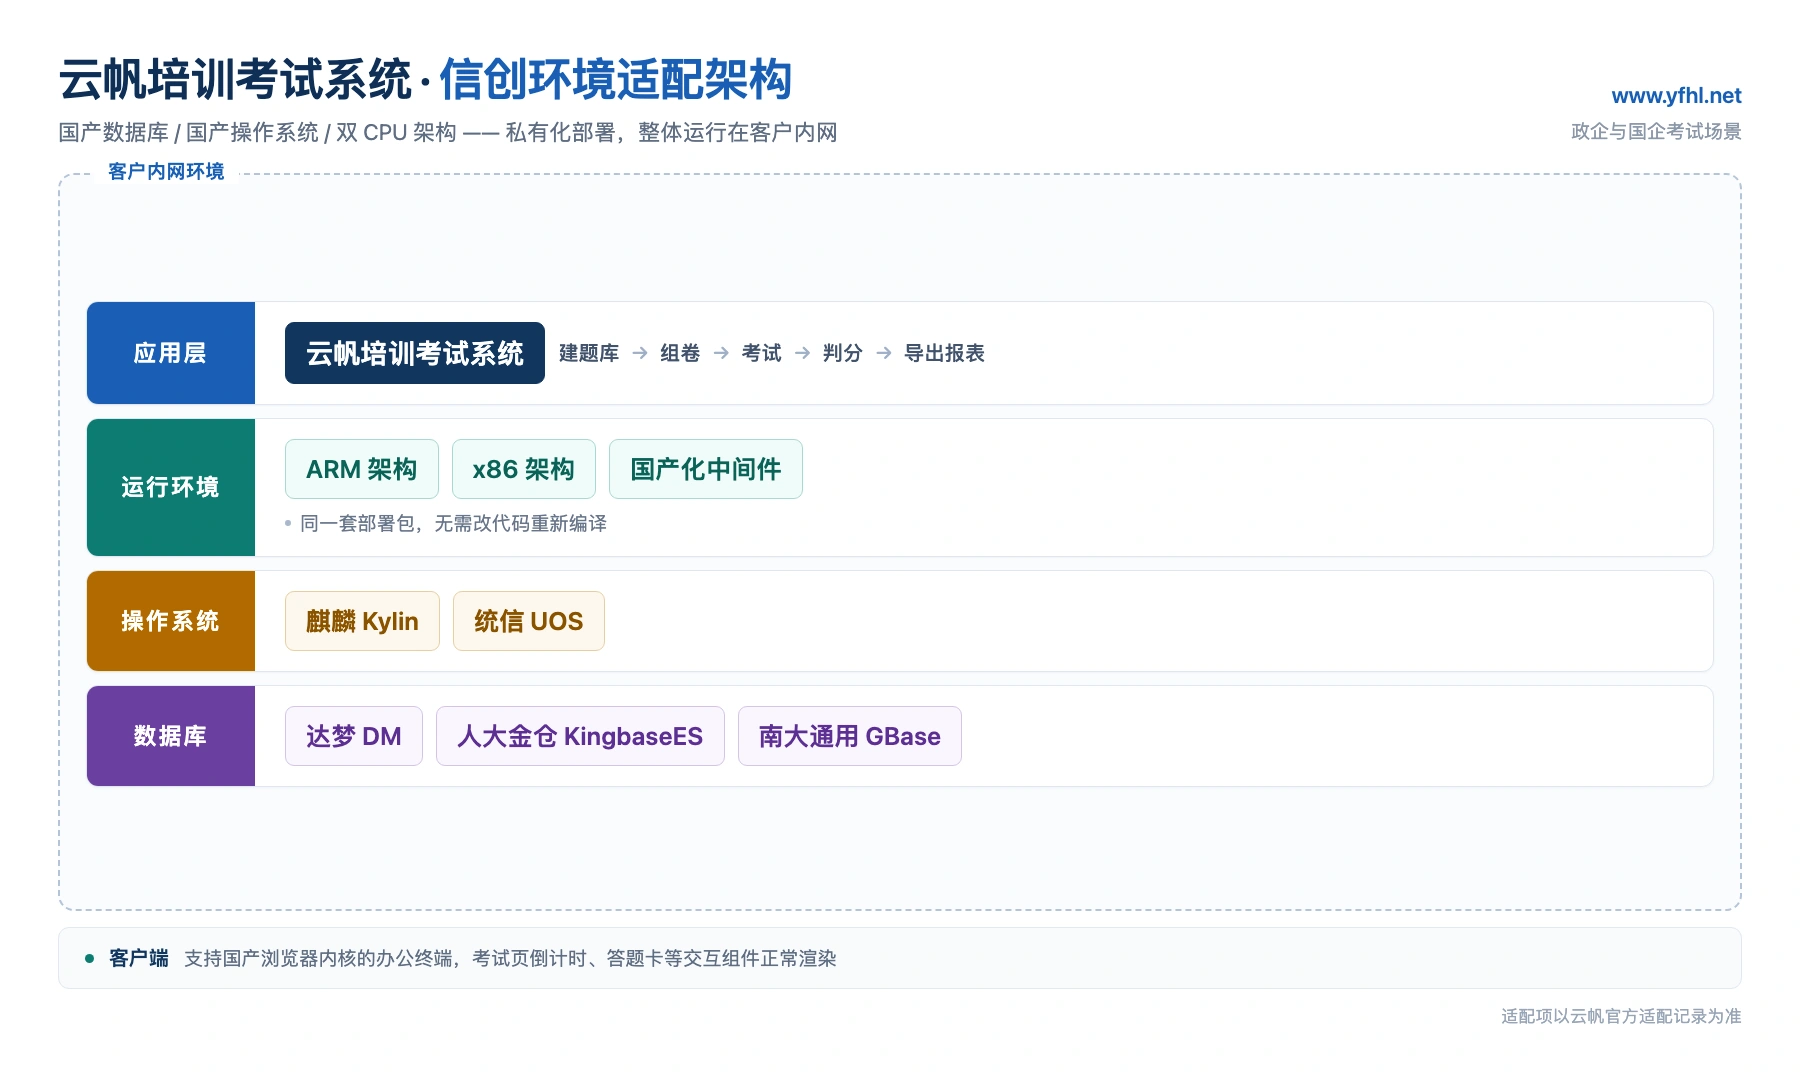
Task: Click the 操作系统 layer label
Action: [x=171, y=621]
